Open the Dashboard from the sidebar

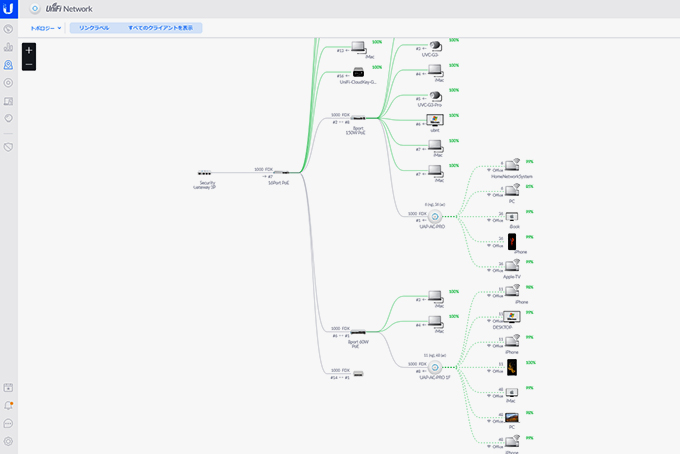pyautogui.click(x=8, y=29)
